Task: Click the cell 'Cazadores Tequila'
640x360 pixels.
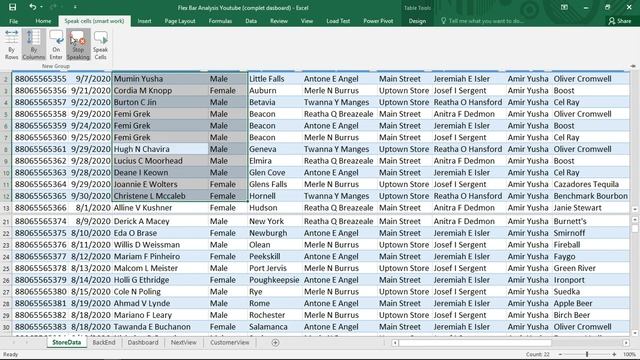Action: click(590, 184)
